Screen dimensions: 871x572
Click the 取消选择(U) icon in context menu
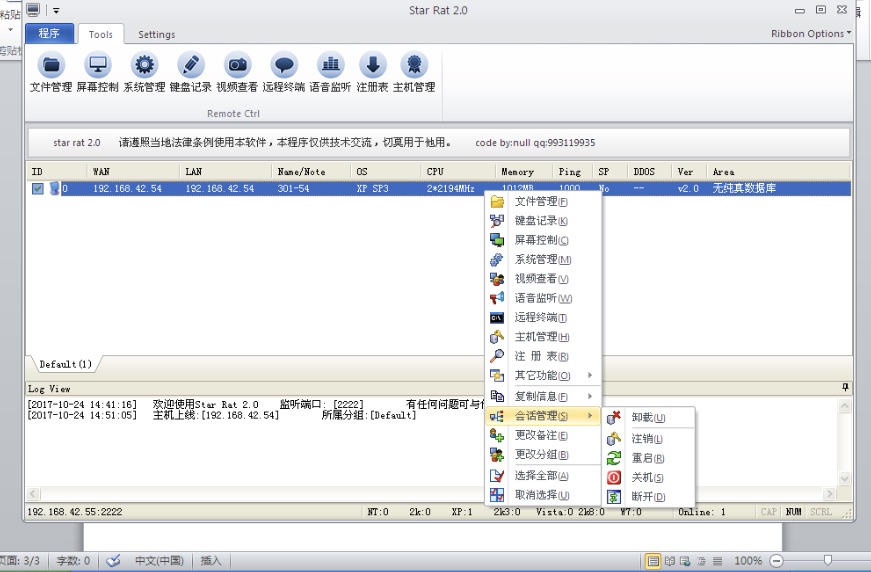(497, 495)
